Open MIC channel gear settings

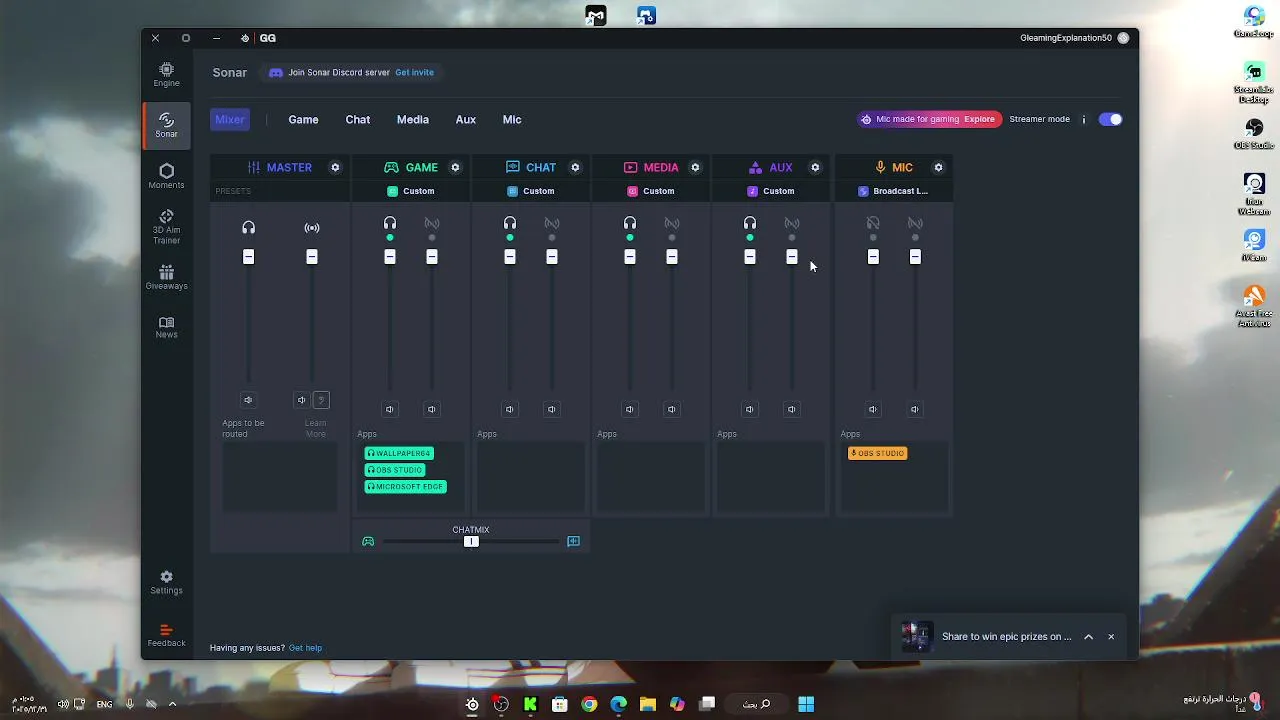point(938,167)
